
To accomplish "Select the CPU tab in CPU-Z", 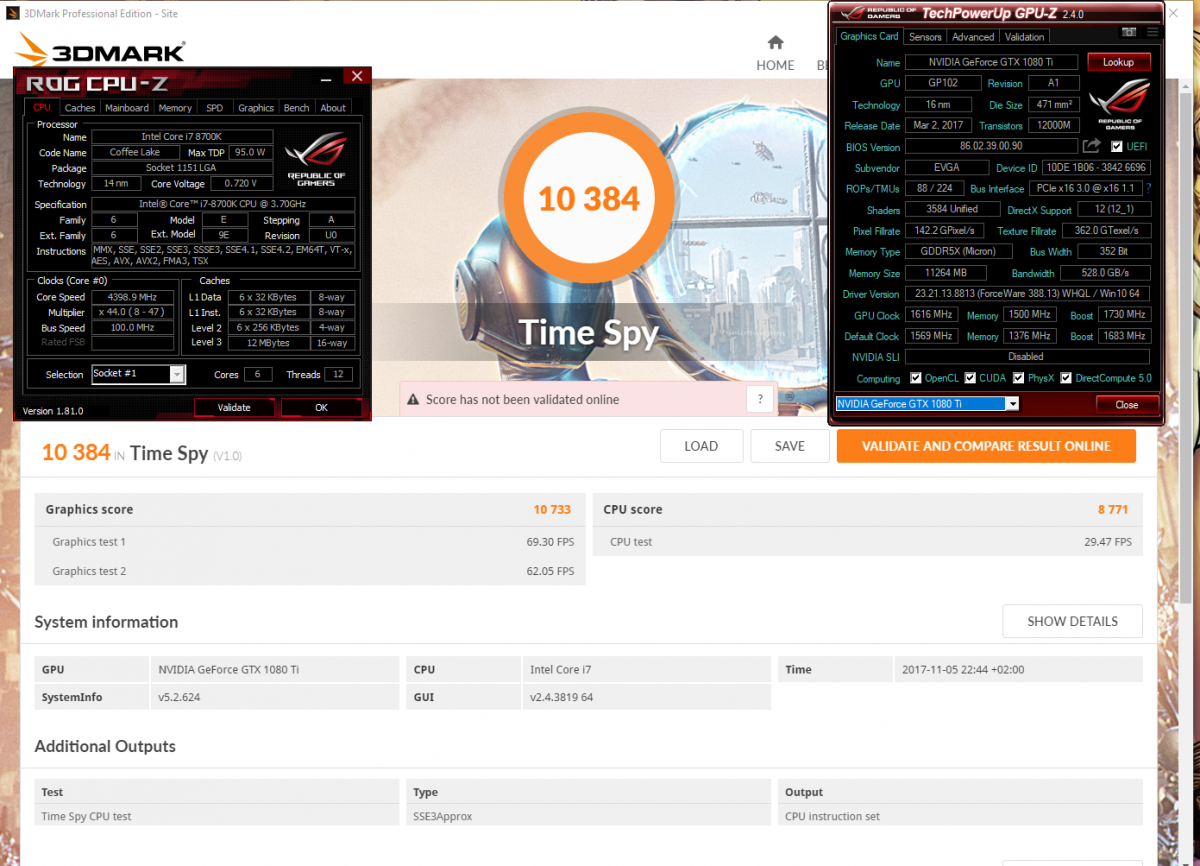I will (x=42, y=107).
